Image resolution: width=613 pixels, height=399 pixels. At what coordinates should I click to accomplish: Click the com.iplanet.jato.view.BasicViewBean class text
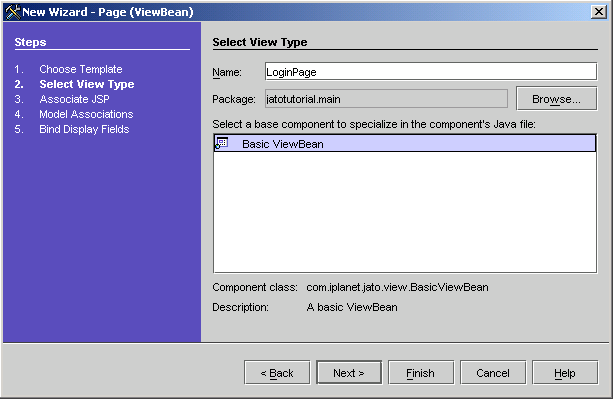click(397, 287)
